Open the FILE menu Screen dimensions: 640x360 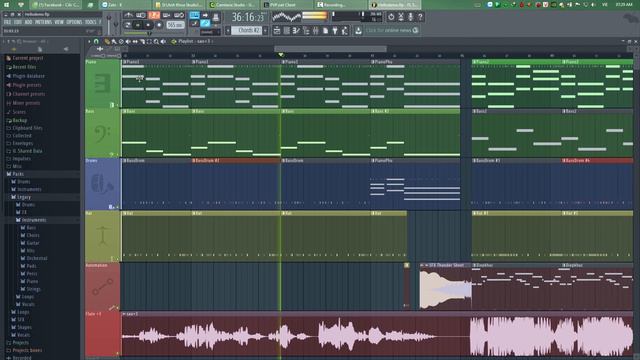(x=7, y=22)
